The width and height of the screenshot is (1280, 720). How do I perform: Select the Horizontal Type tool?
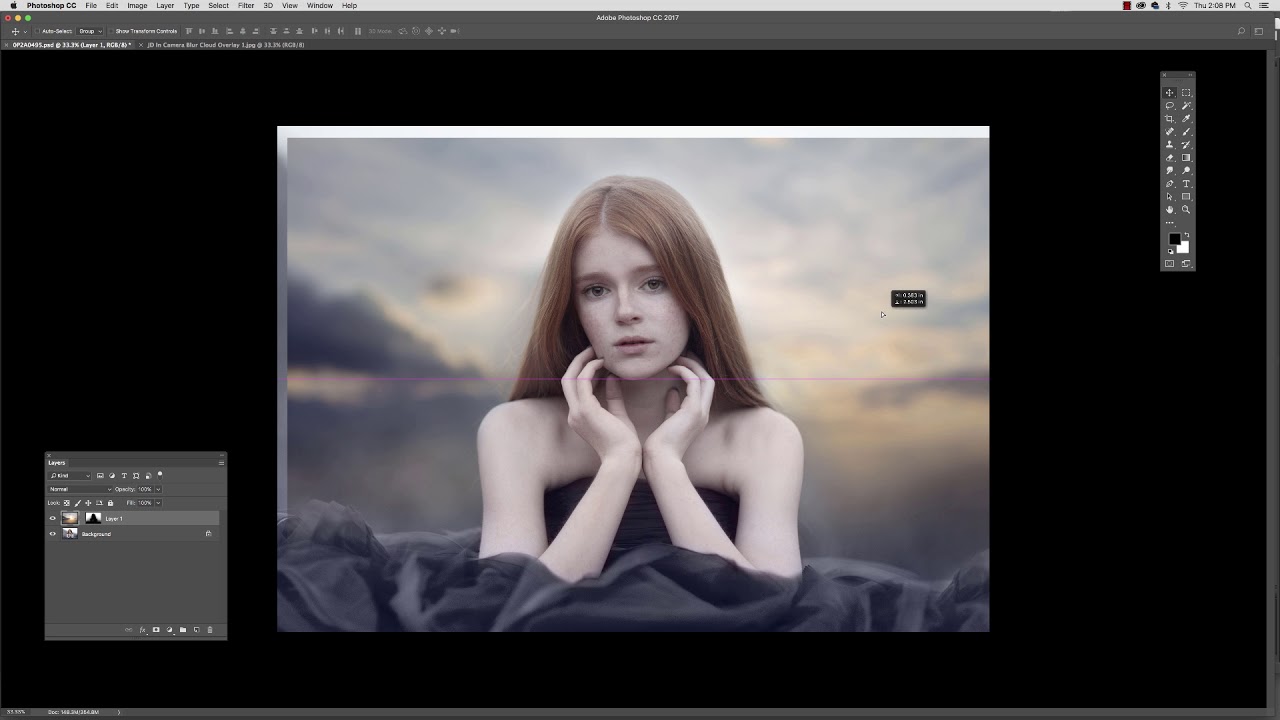[x=1186, y=184]
